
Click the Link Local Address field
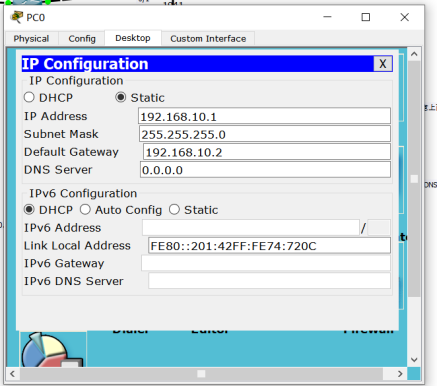coord(269,246)
